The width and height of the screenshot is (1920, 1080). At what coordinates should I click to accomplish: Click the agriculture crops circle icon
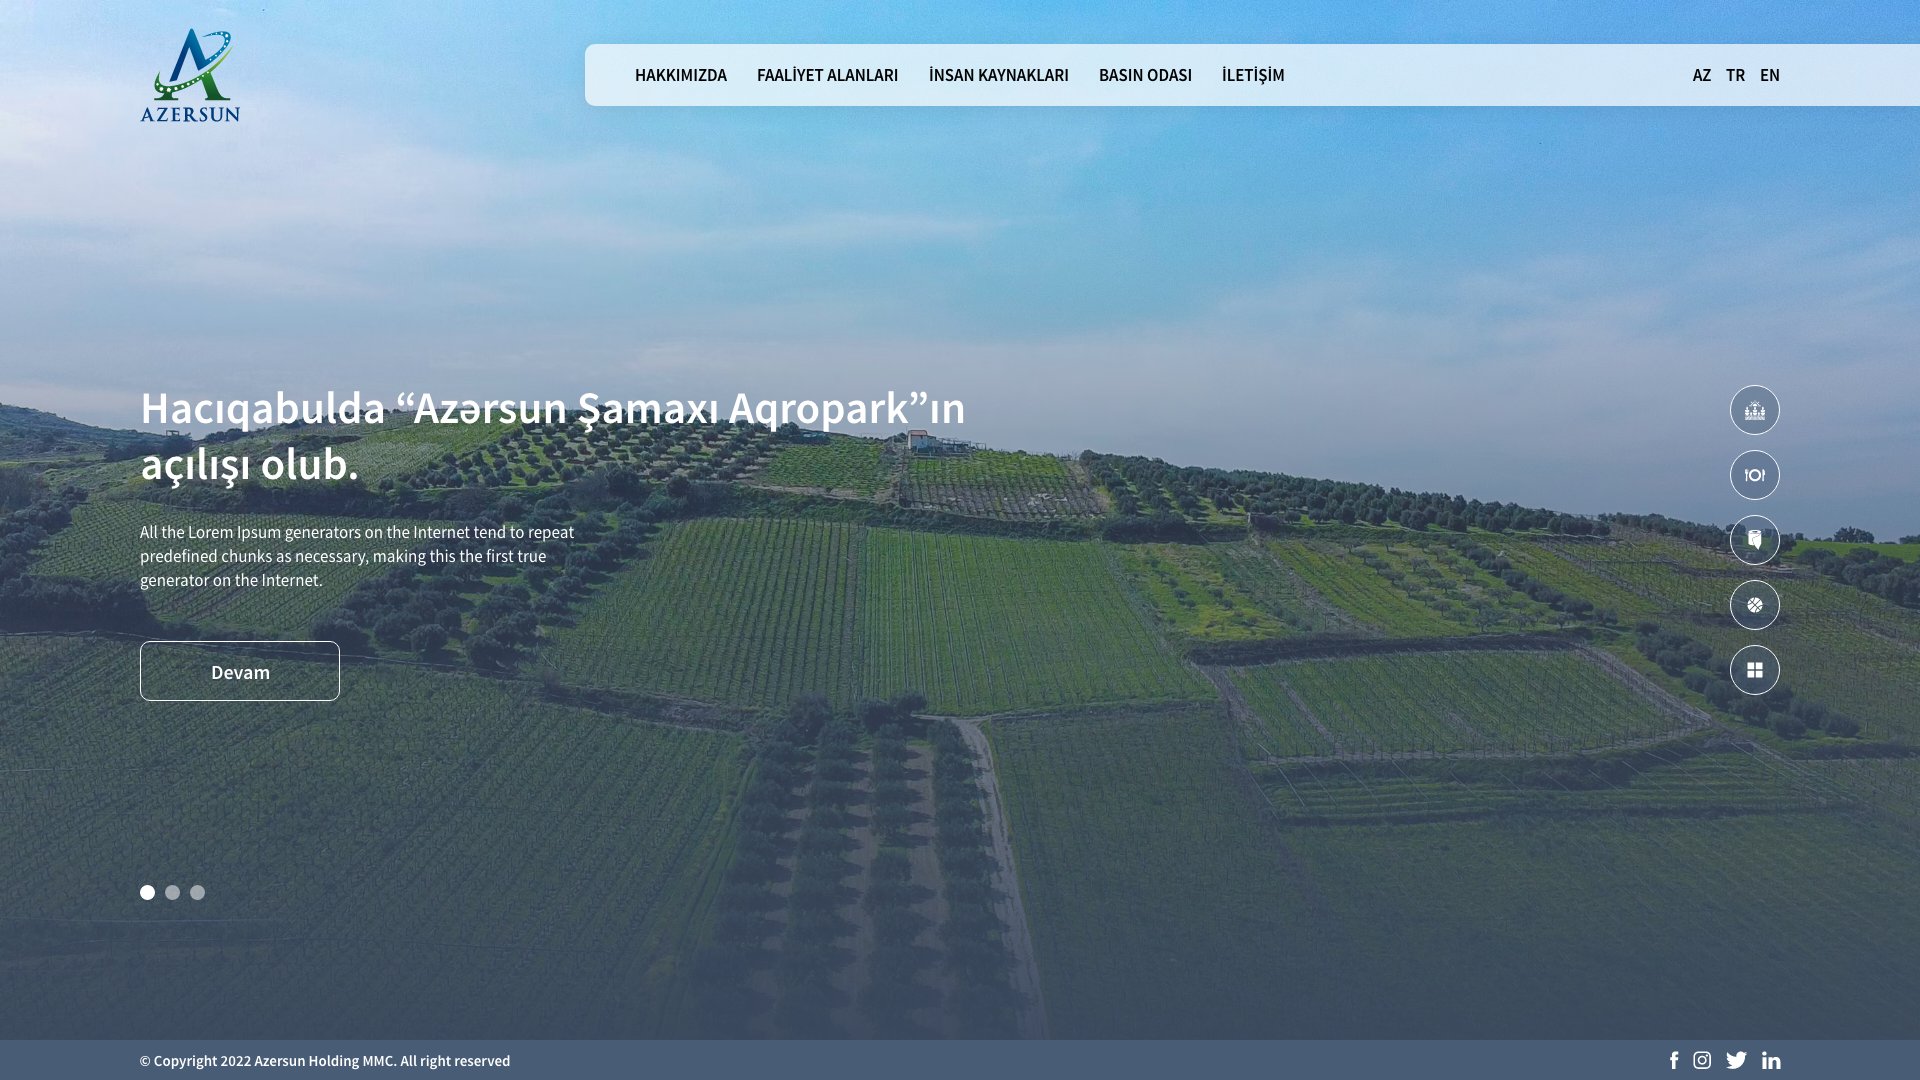(x=1754, y=410)
